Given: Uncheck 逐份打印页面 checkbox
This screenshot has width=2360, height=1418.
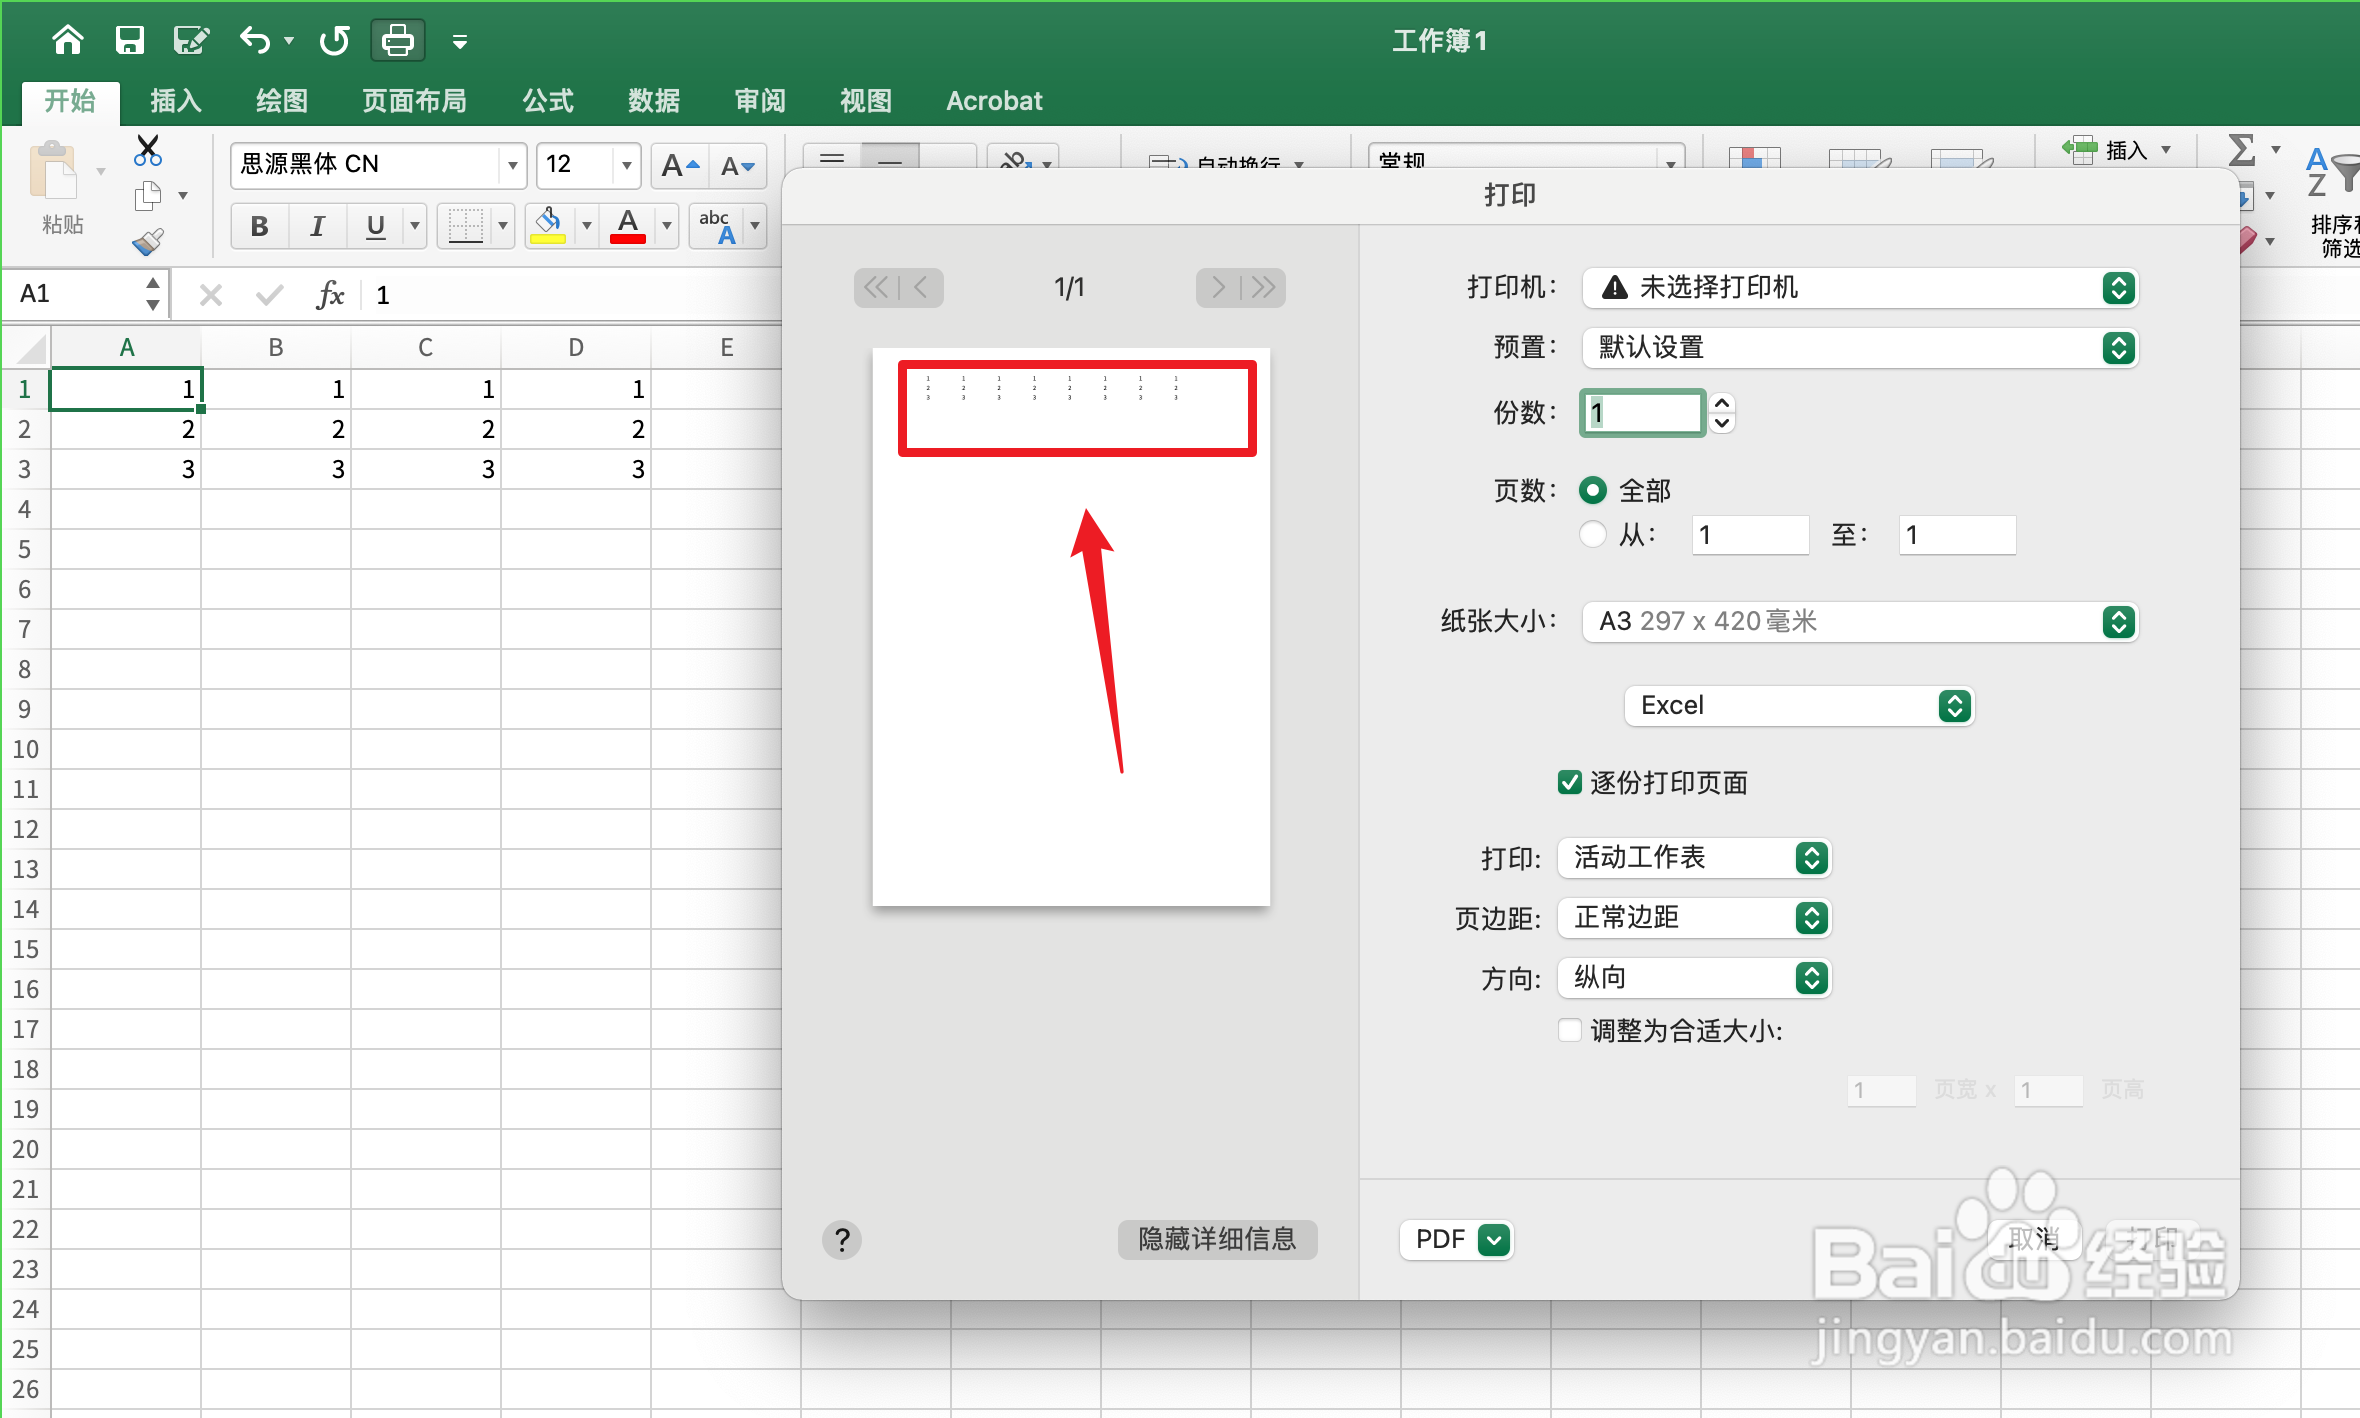Looking at the screenshot, I should 1569,782.
